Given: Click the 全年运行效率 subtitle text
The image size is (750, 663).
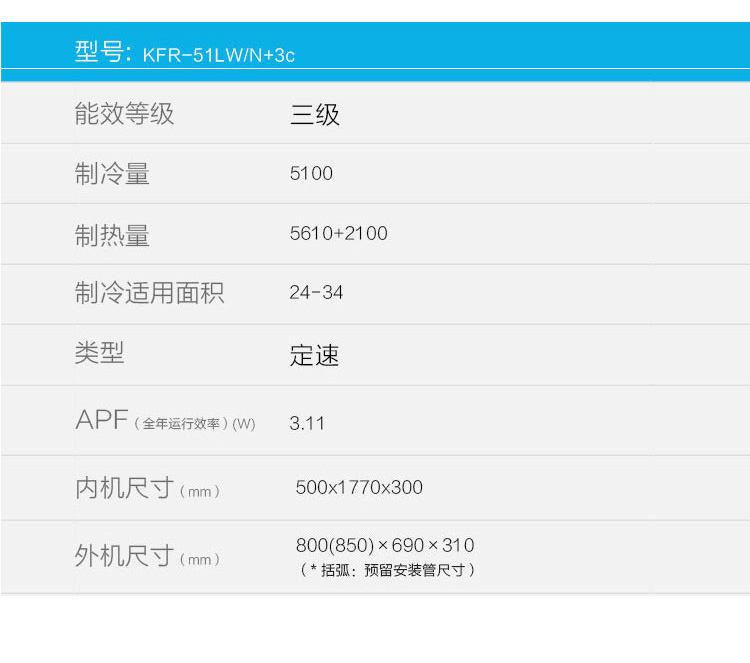Looking at the screenshot, I should pyautogui.click(x=182, y=424).
